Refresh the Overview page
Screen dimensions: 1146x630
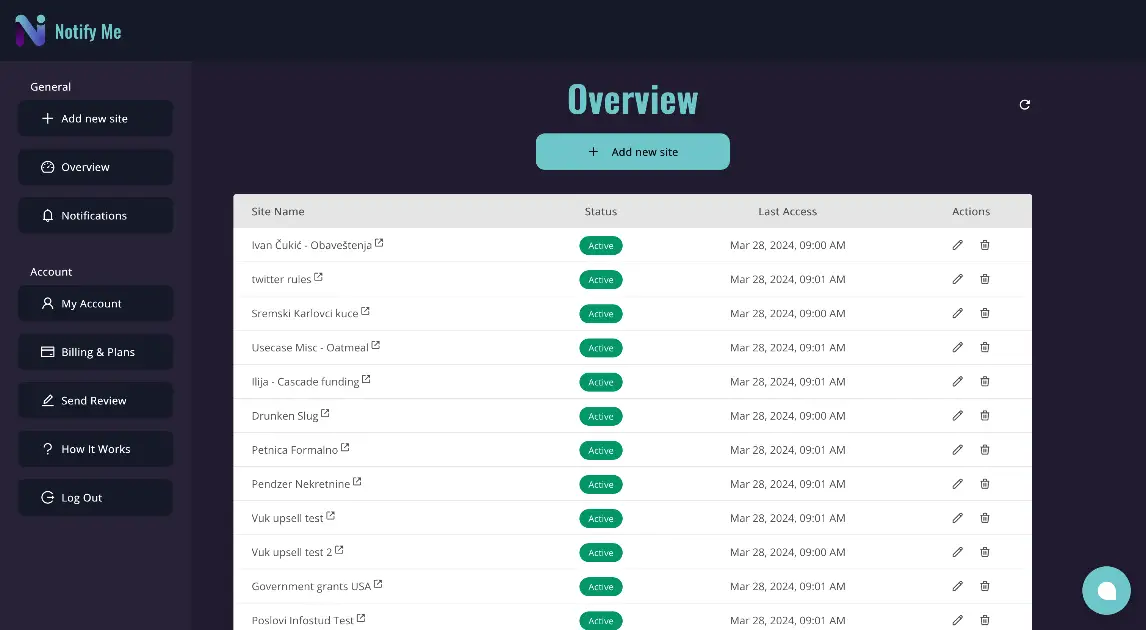point(1024,105)
